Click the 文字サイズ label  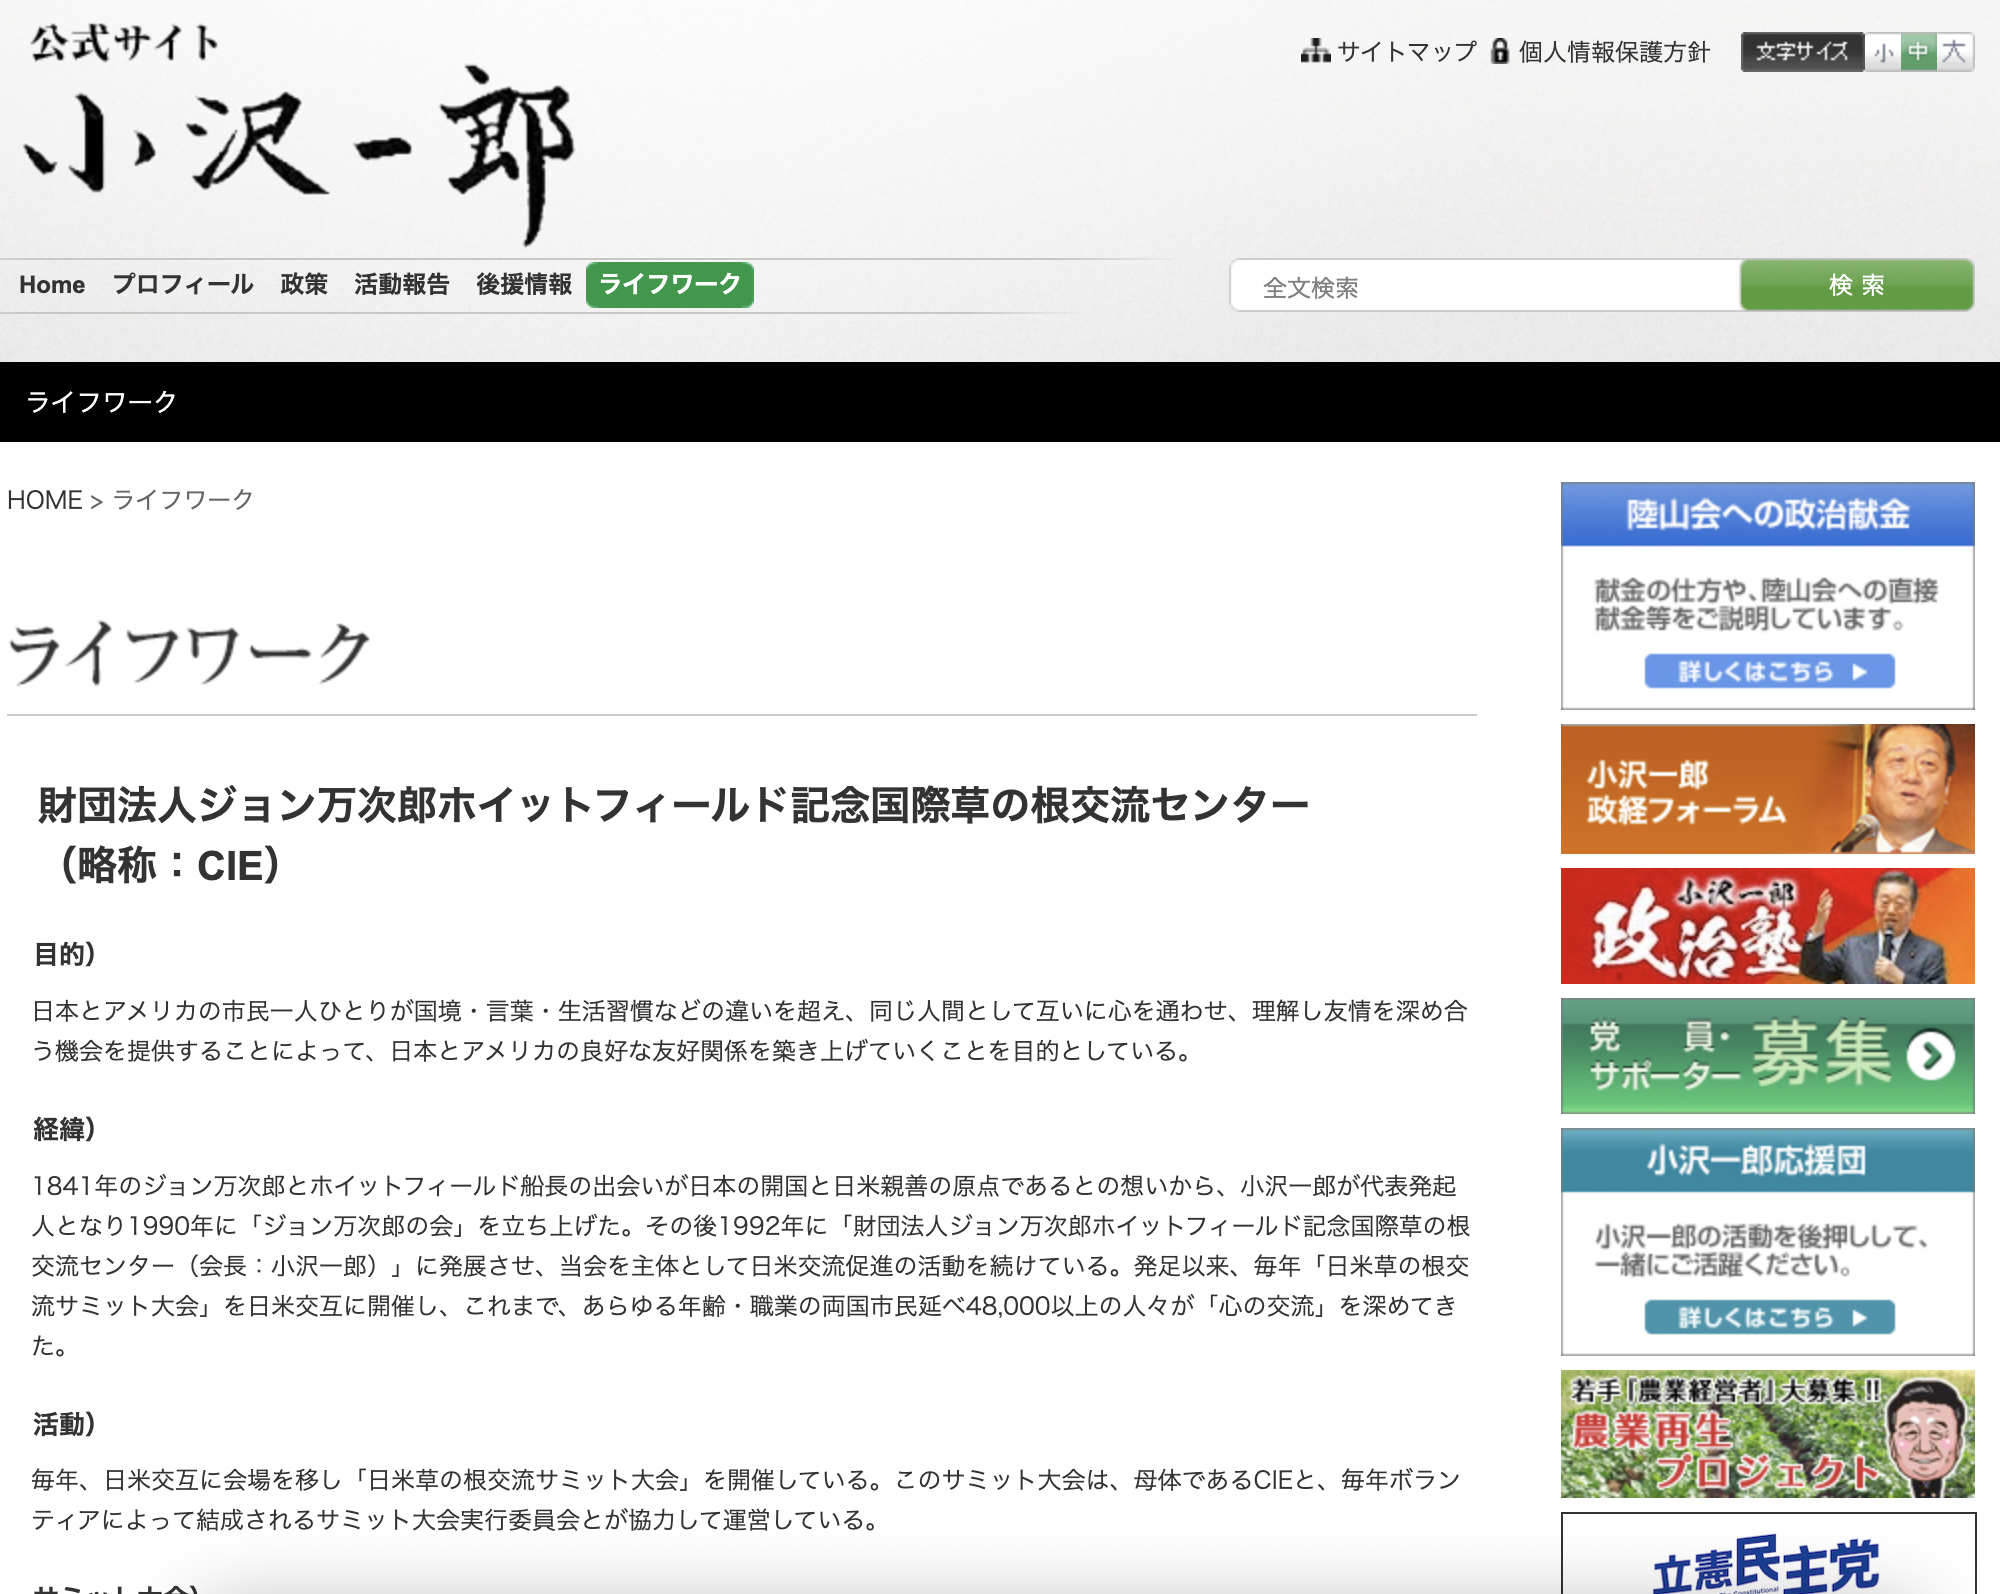pos(1802,52)
